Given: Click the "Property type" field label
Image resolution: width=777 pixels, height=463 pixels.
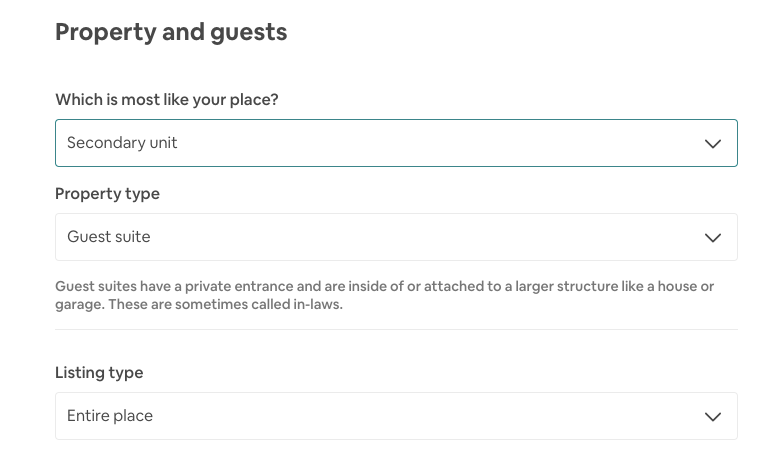Looking at the screenshot, I should [107, 194].
